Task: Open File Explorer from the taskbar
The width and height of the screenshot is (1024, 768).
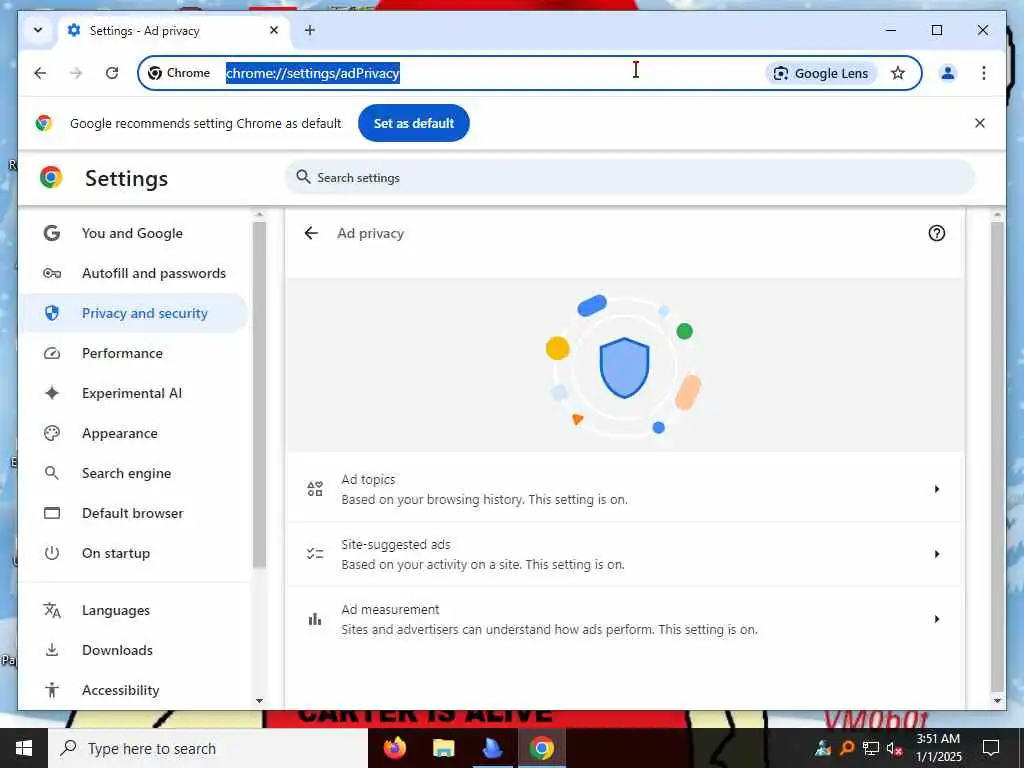Action: (443, 748)
